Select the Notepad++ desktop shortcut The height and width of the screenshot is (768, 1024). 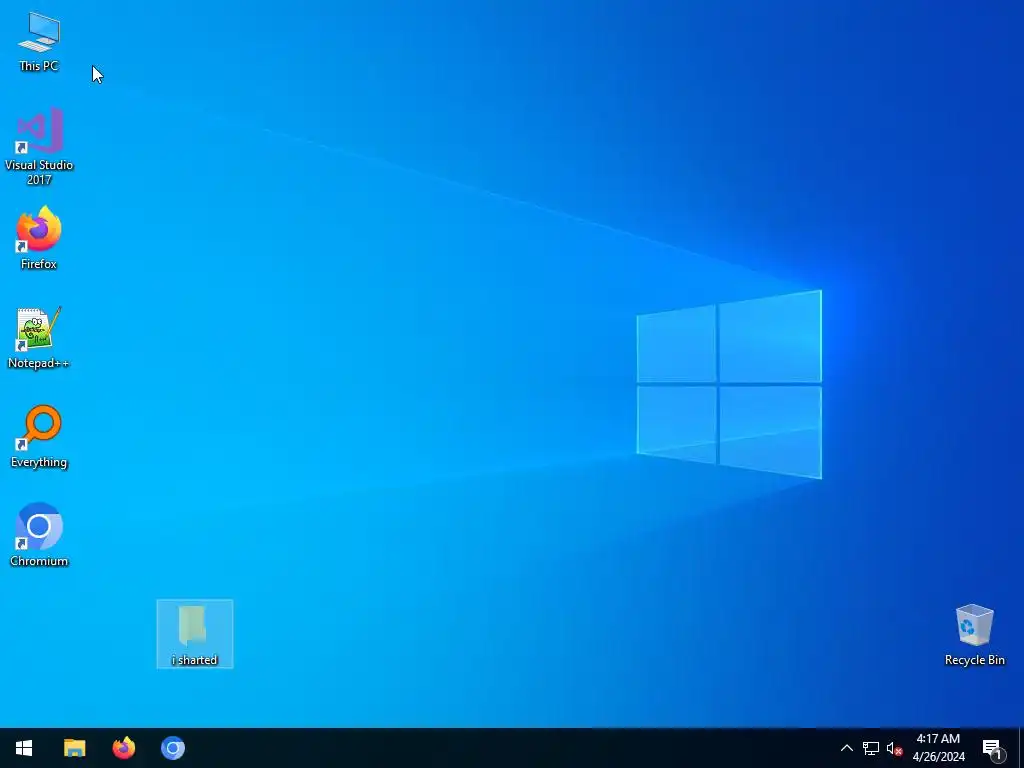(39, 338)
